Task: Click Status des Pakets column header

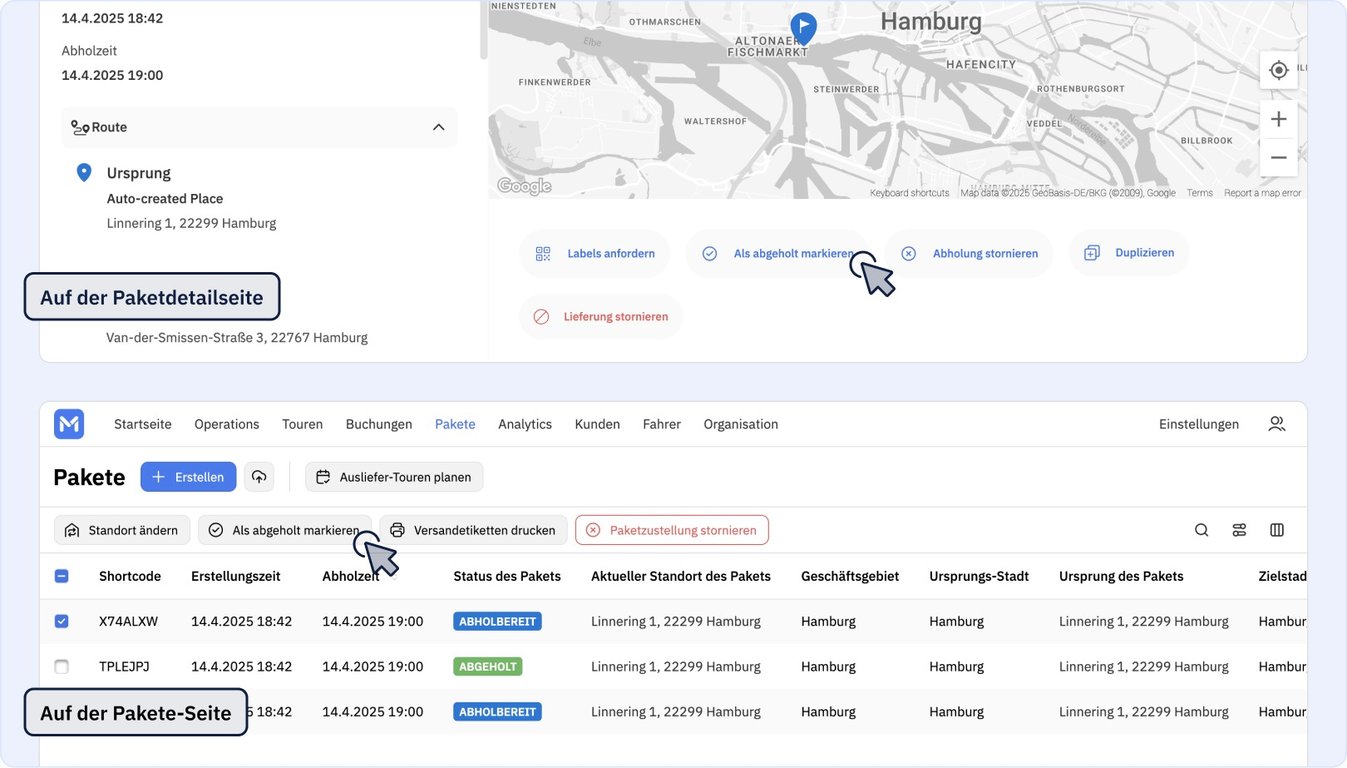Action: pyautogui.click(x=507, y=576)
